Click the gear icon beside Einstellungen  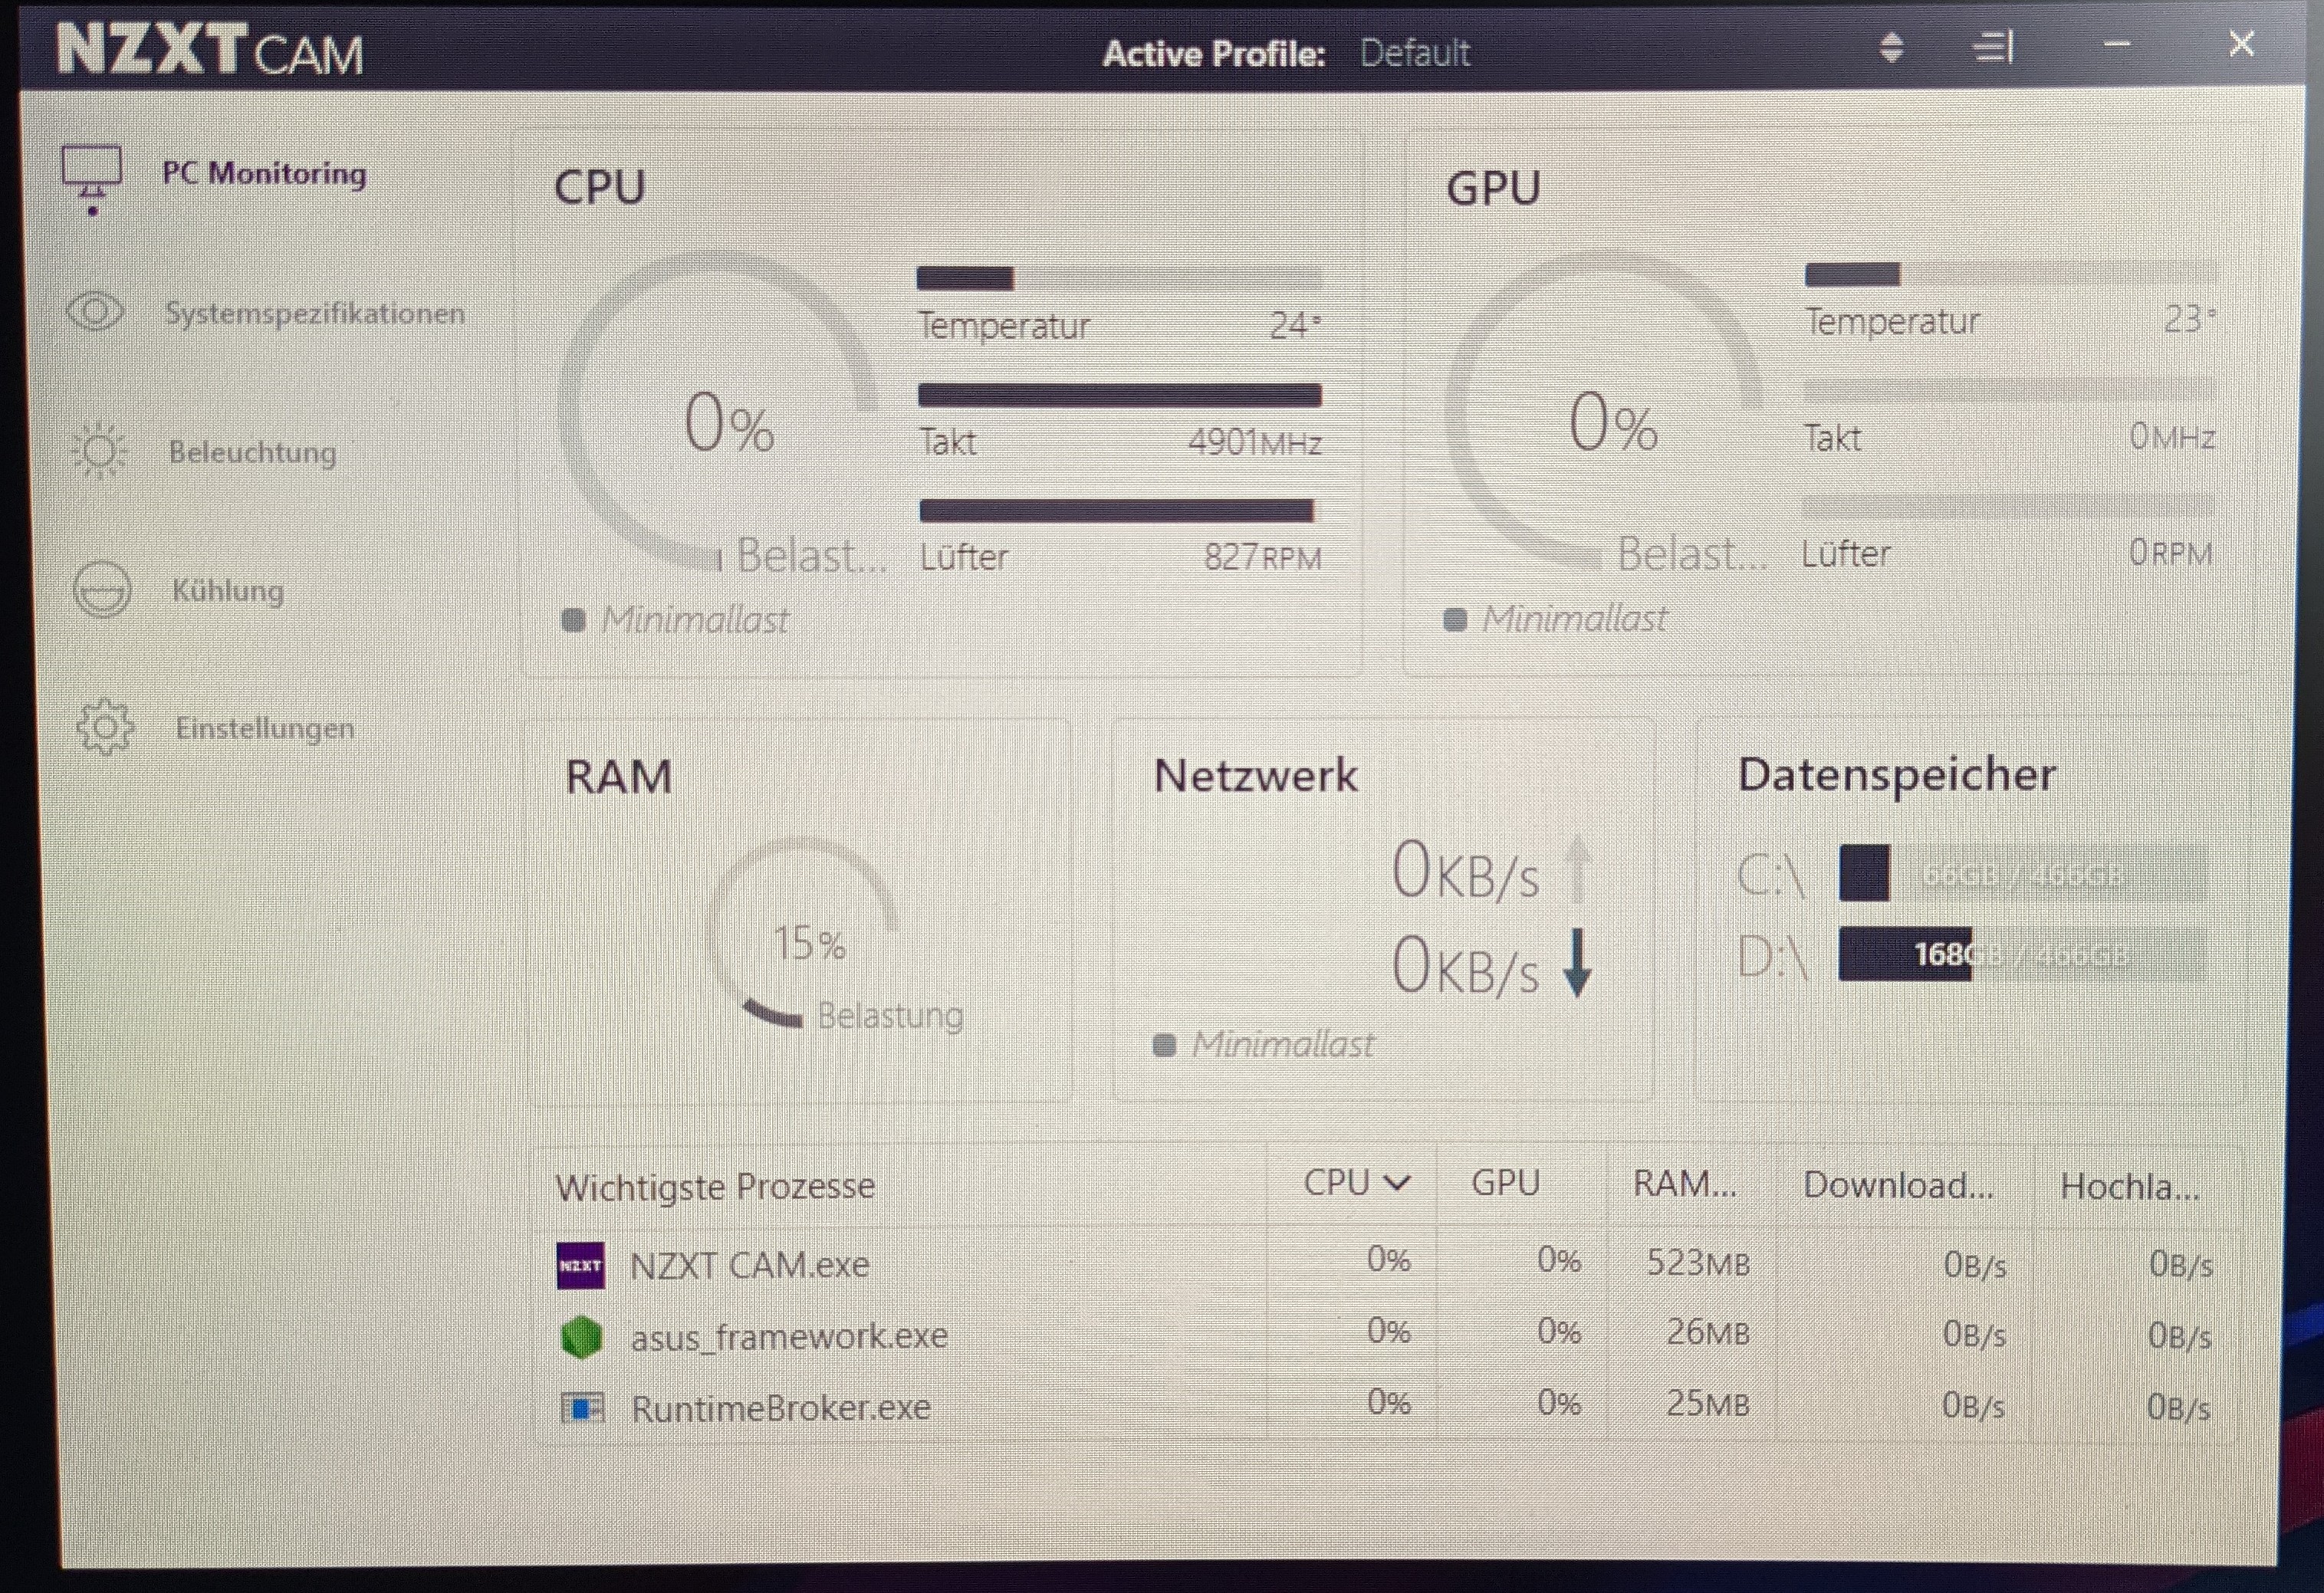pos(105,726)
